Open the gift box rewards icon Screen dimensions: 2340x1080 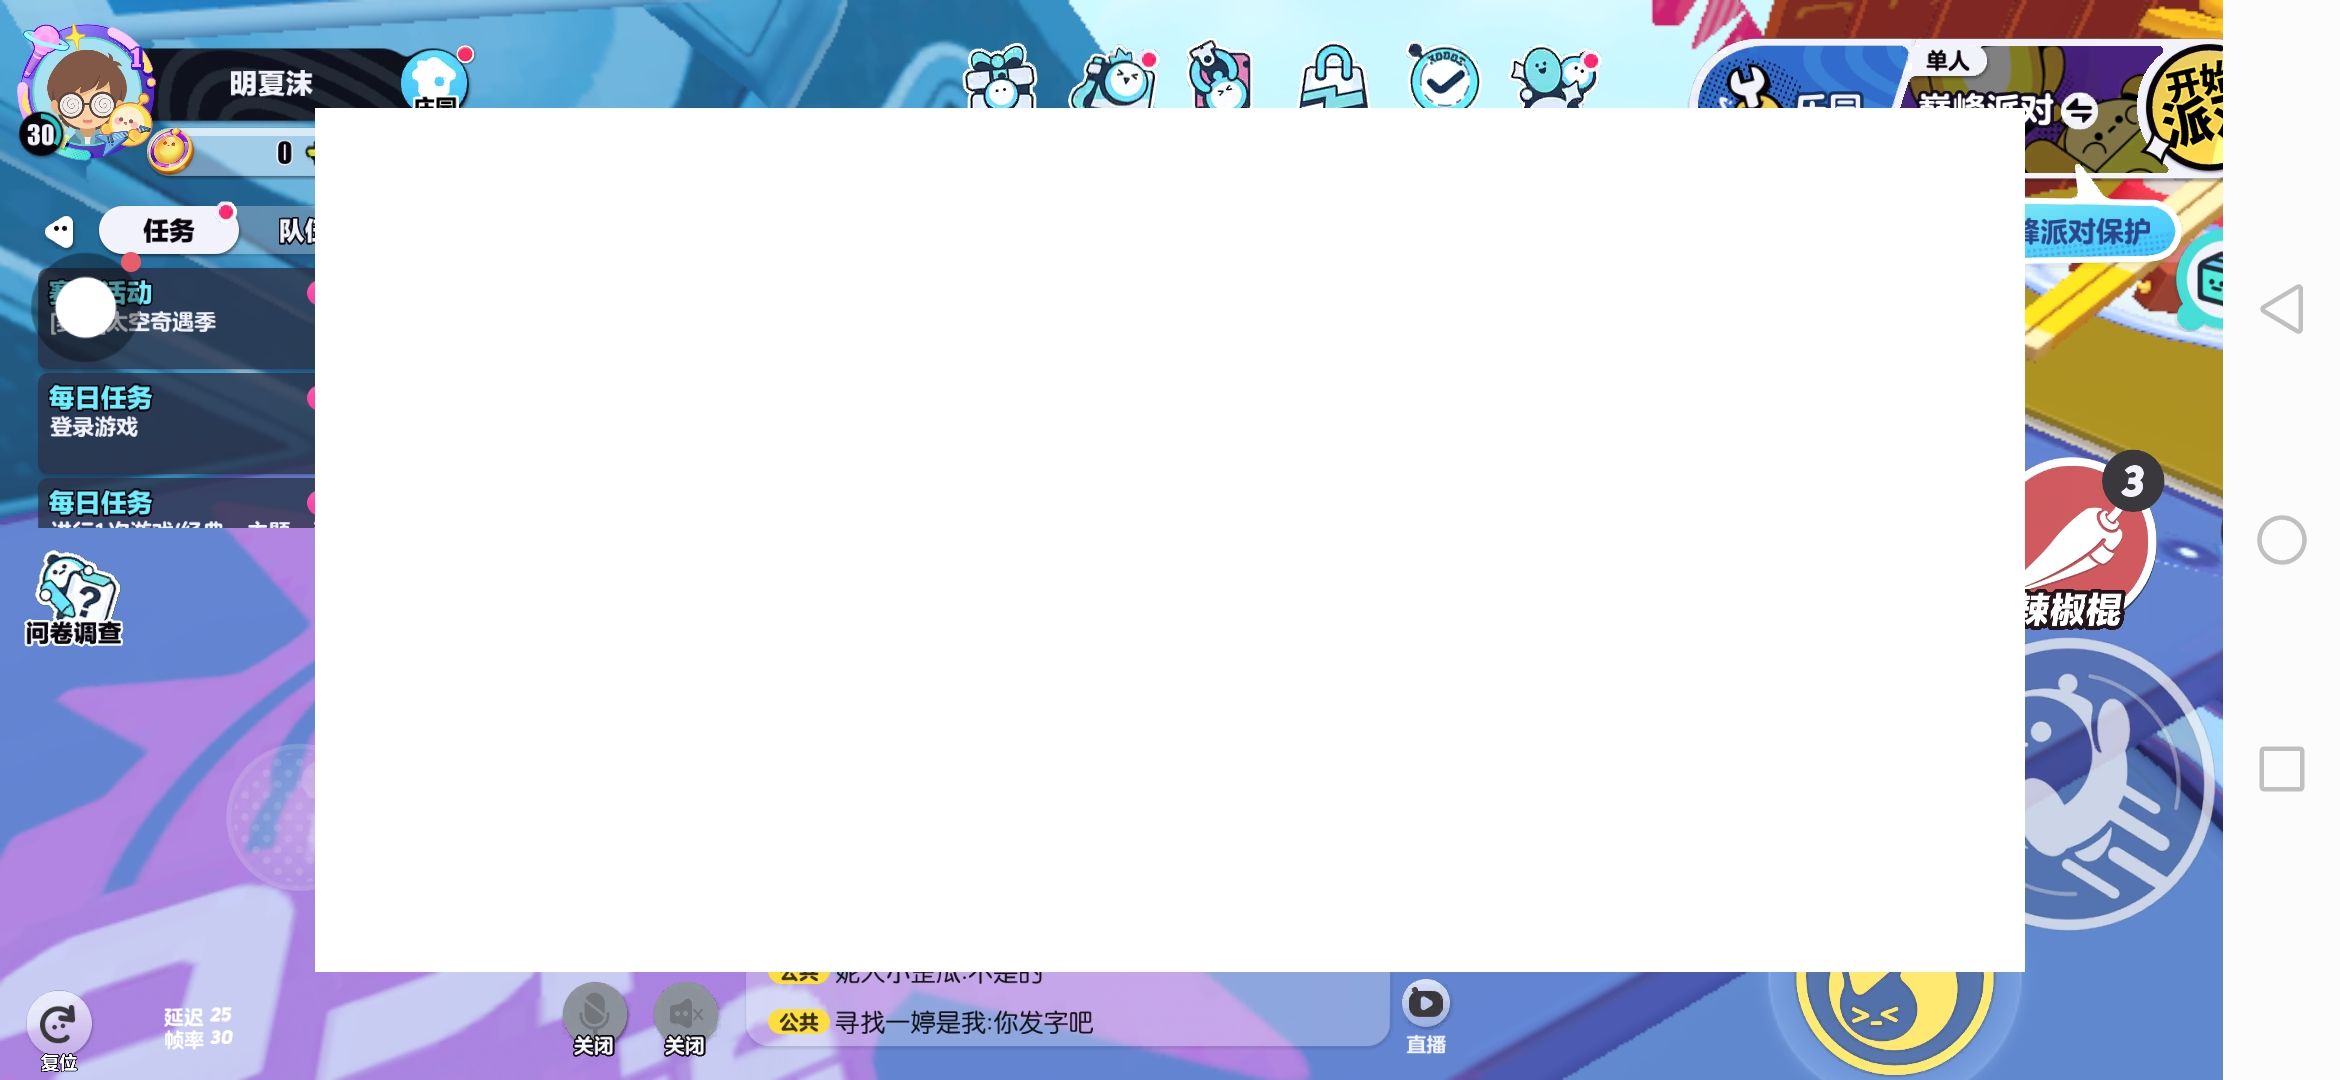[1000, 78]
